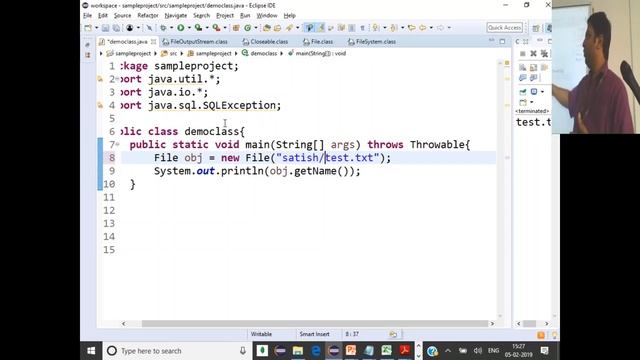The height and width of the screenshot is (360, 640).
Task: Expand breadcrumb arrow after src
Action: 182,53
